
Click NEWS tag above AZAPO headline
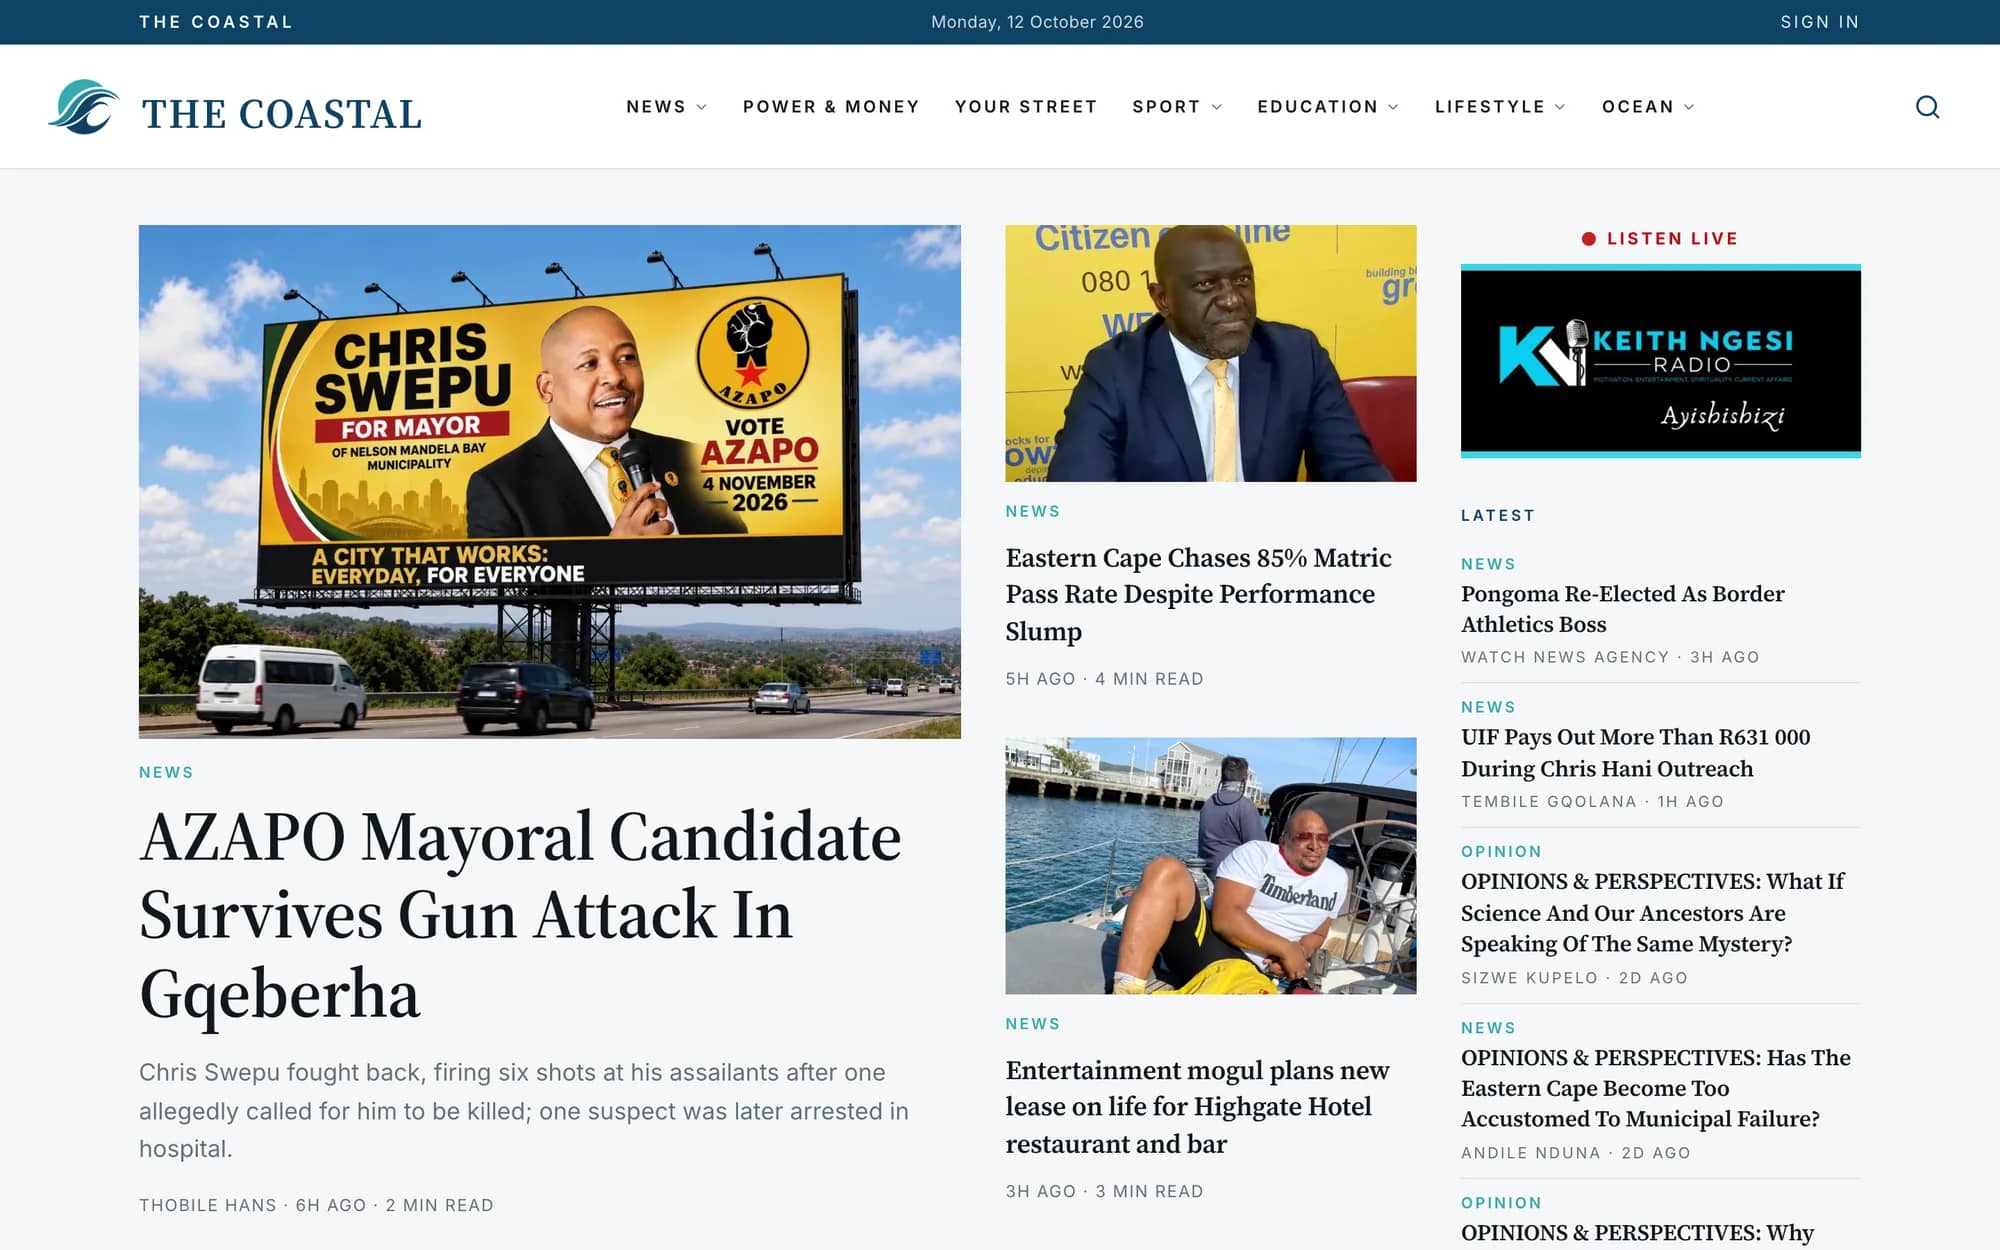point(166,772)
